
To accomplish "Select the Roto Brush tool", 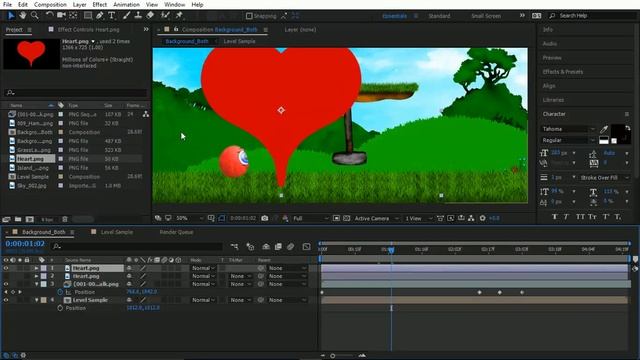I will tap(165, 16).
